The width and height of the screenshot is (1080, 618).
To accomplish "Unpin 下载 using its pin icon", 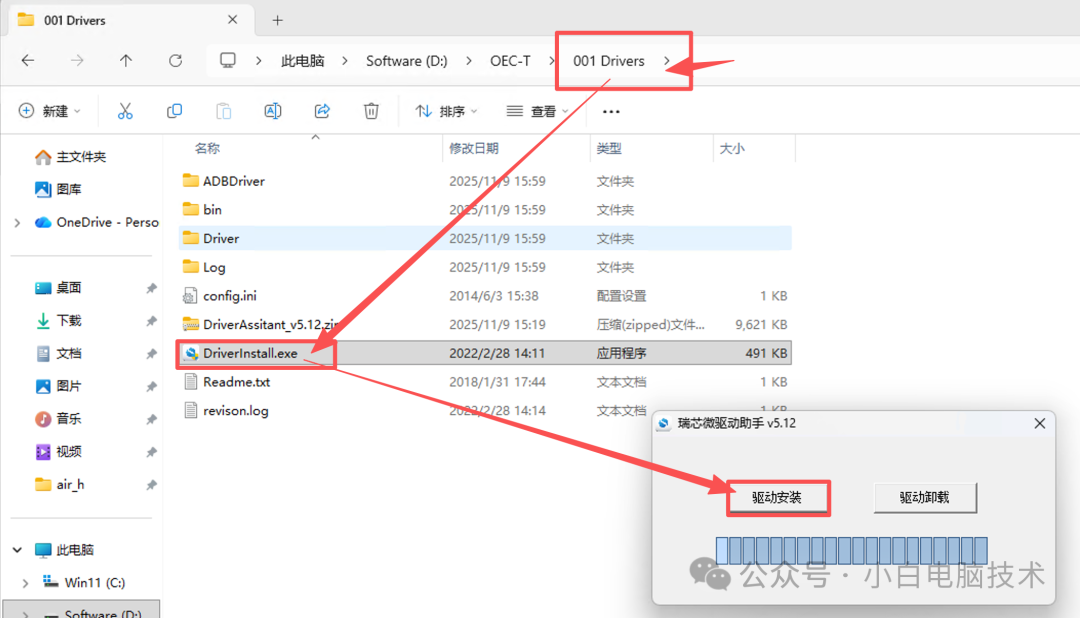I will [x=151, y=321].
